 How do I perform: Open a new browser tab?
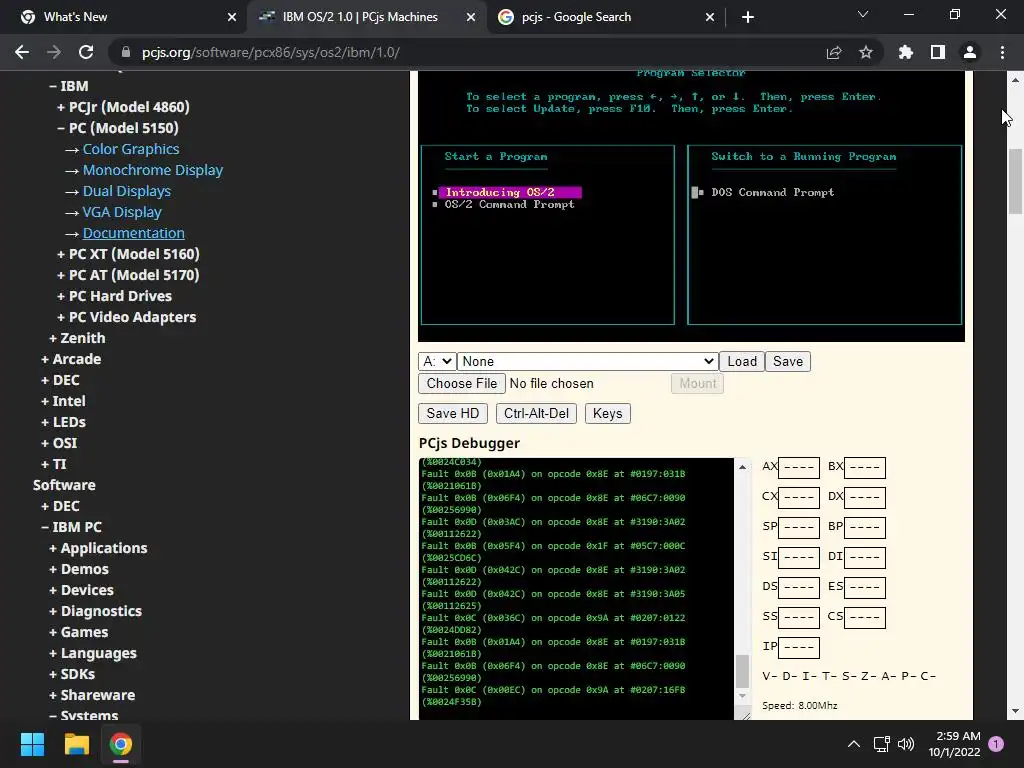click(x=748, y=17)
